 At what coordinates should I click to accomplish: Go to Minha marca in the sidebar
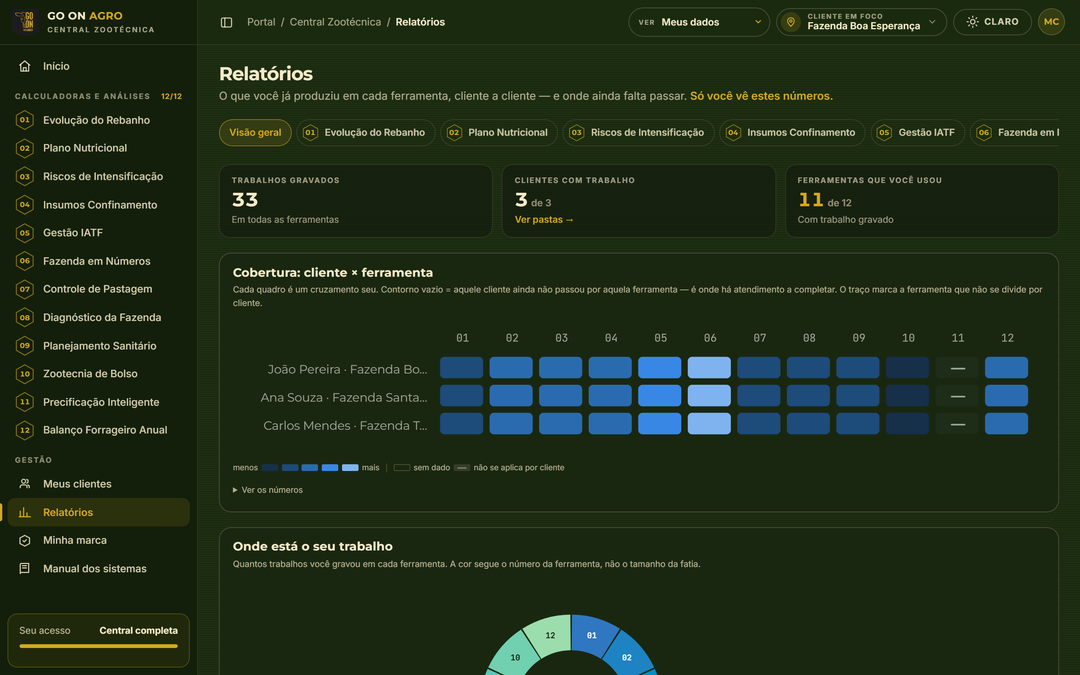(98, 541)
